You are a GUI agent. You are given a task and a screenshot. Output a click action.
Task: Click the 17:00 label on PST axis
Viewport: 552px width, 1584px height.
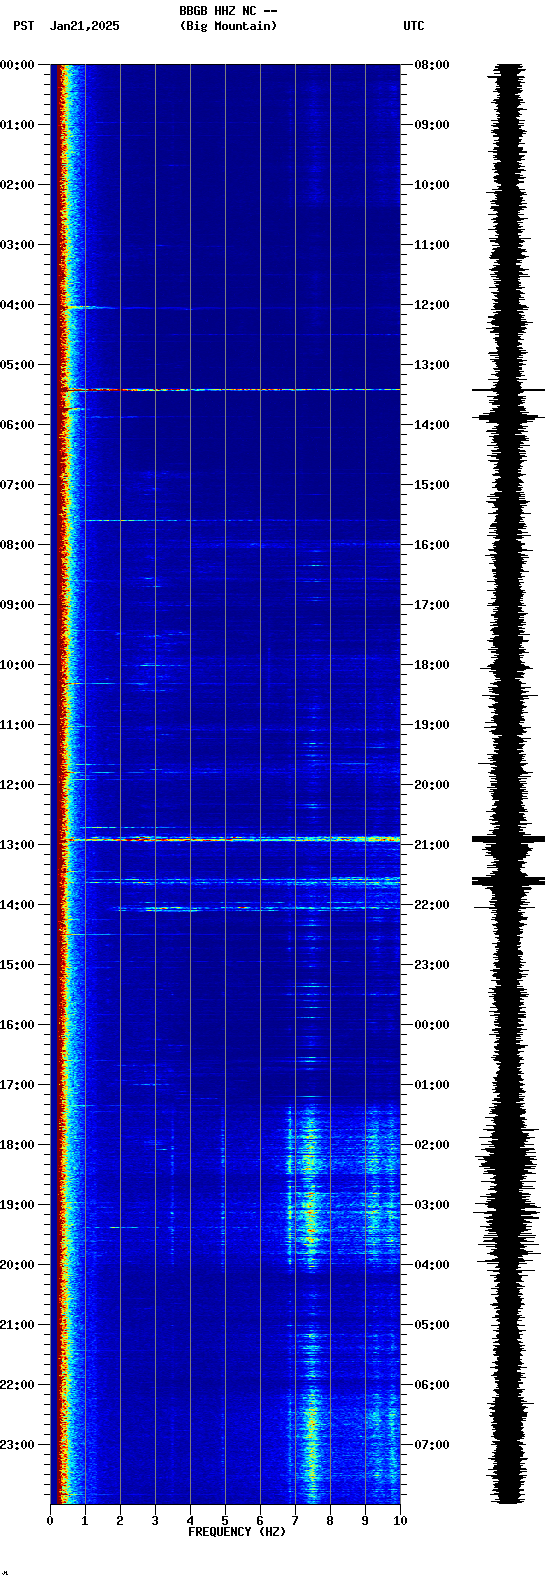[x=17, y=1085]
